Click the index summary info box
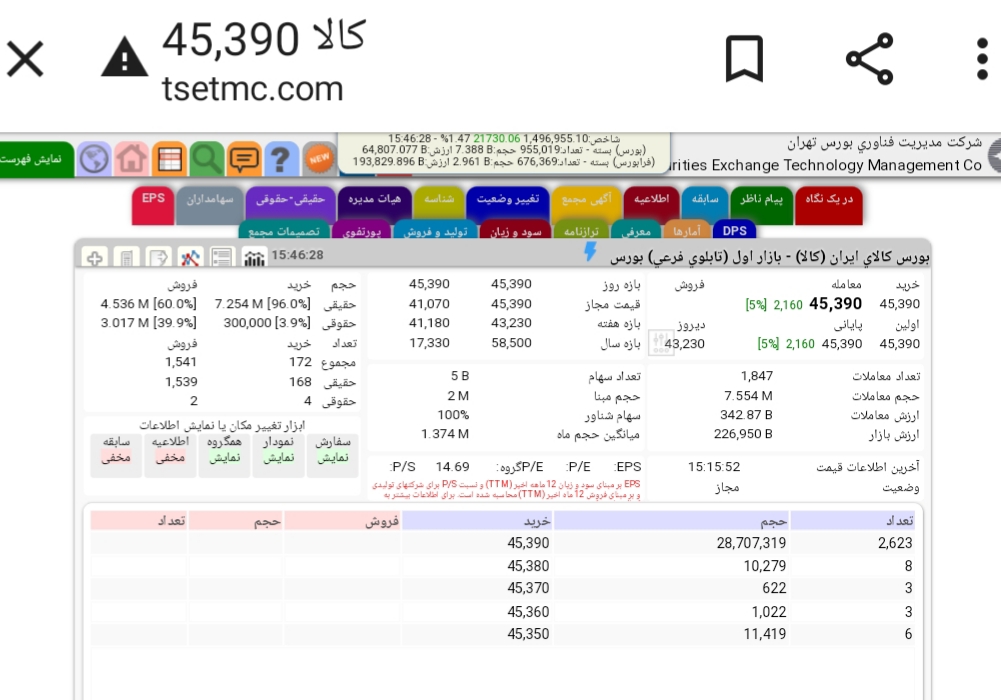Screen dimensions: 1001x700 (504, 153)
